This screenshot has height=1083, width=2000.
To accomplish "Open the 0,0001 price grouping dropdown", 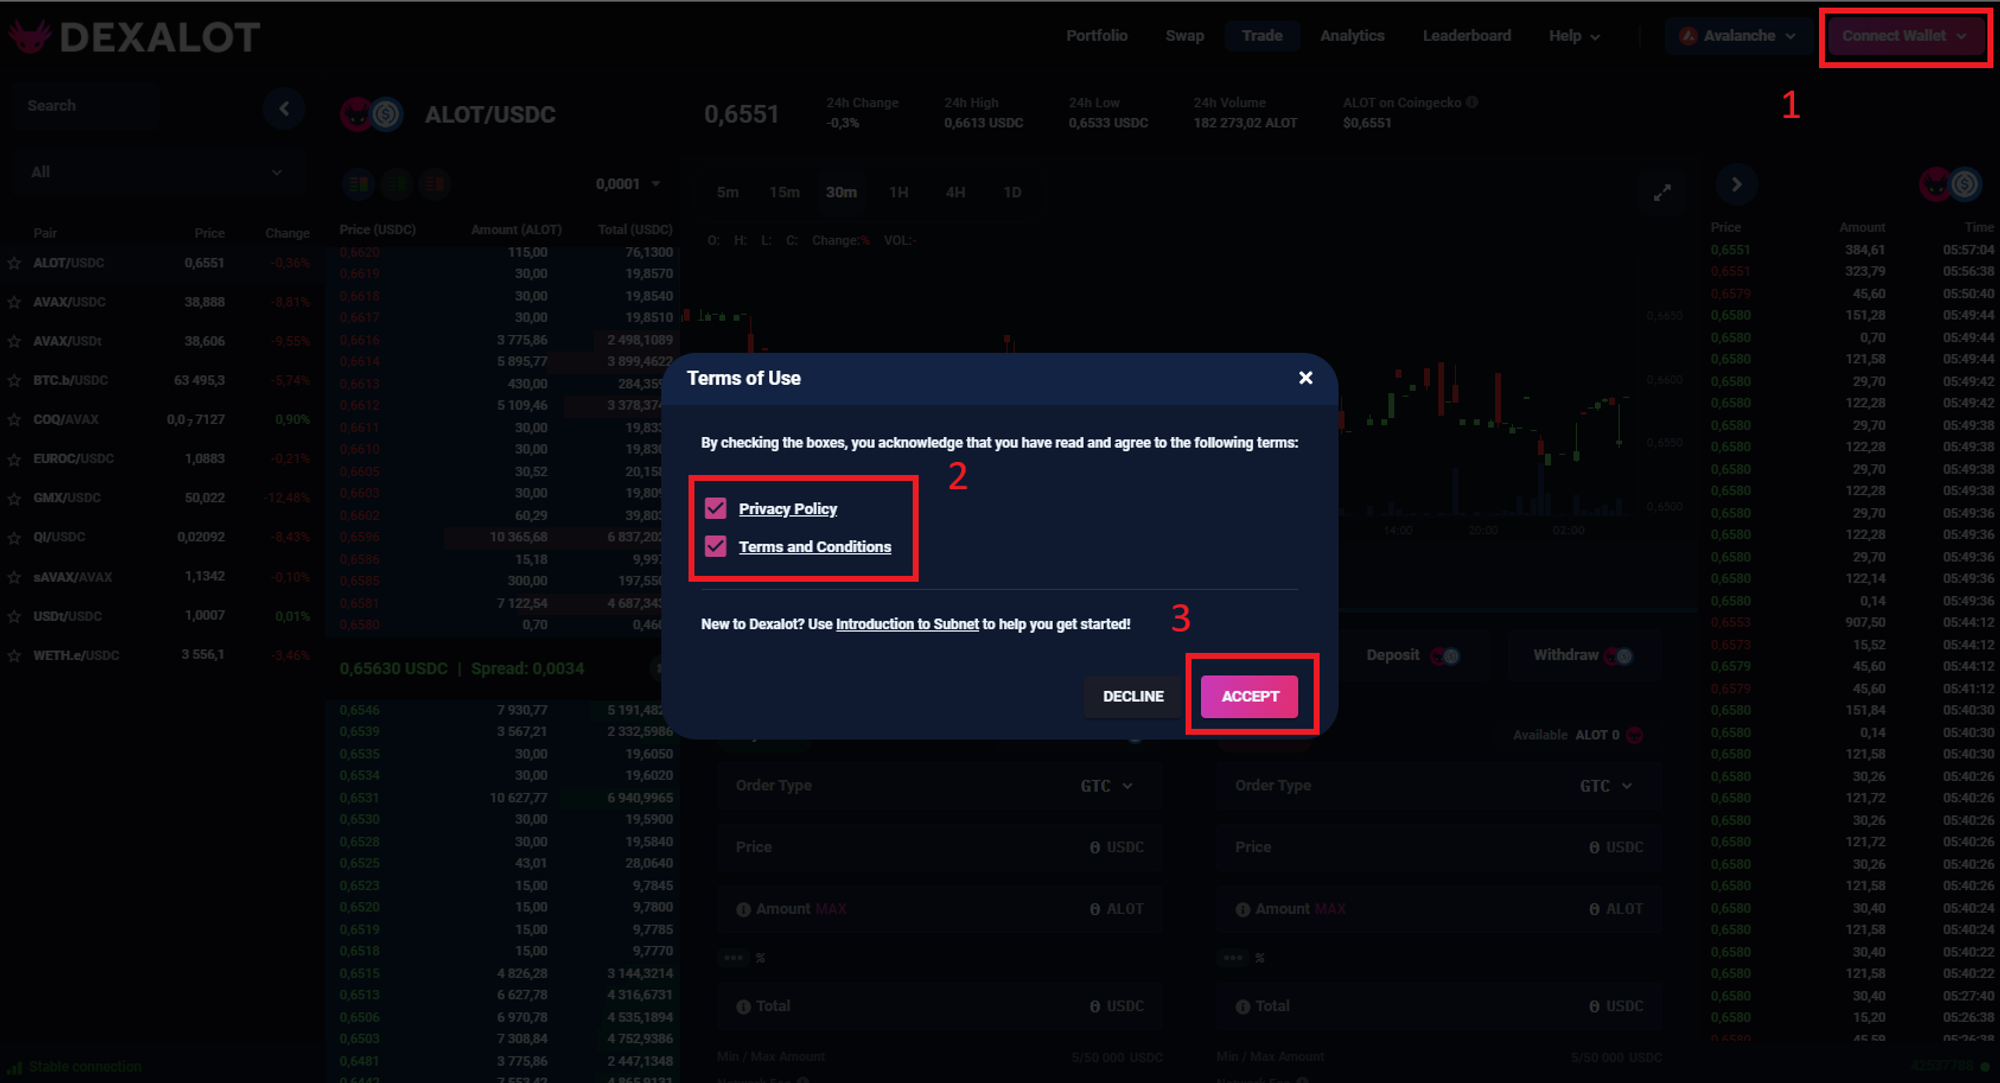I will click(x=628, y=184).
